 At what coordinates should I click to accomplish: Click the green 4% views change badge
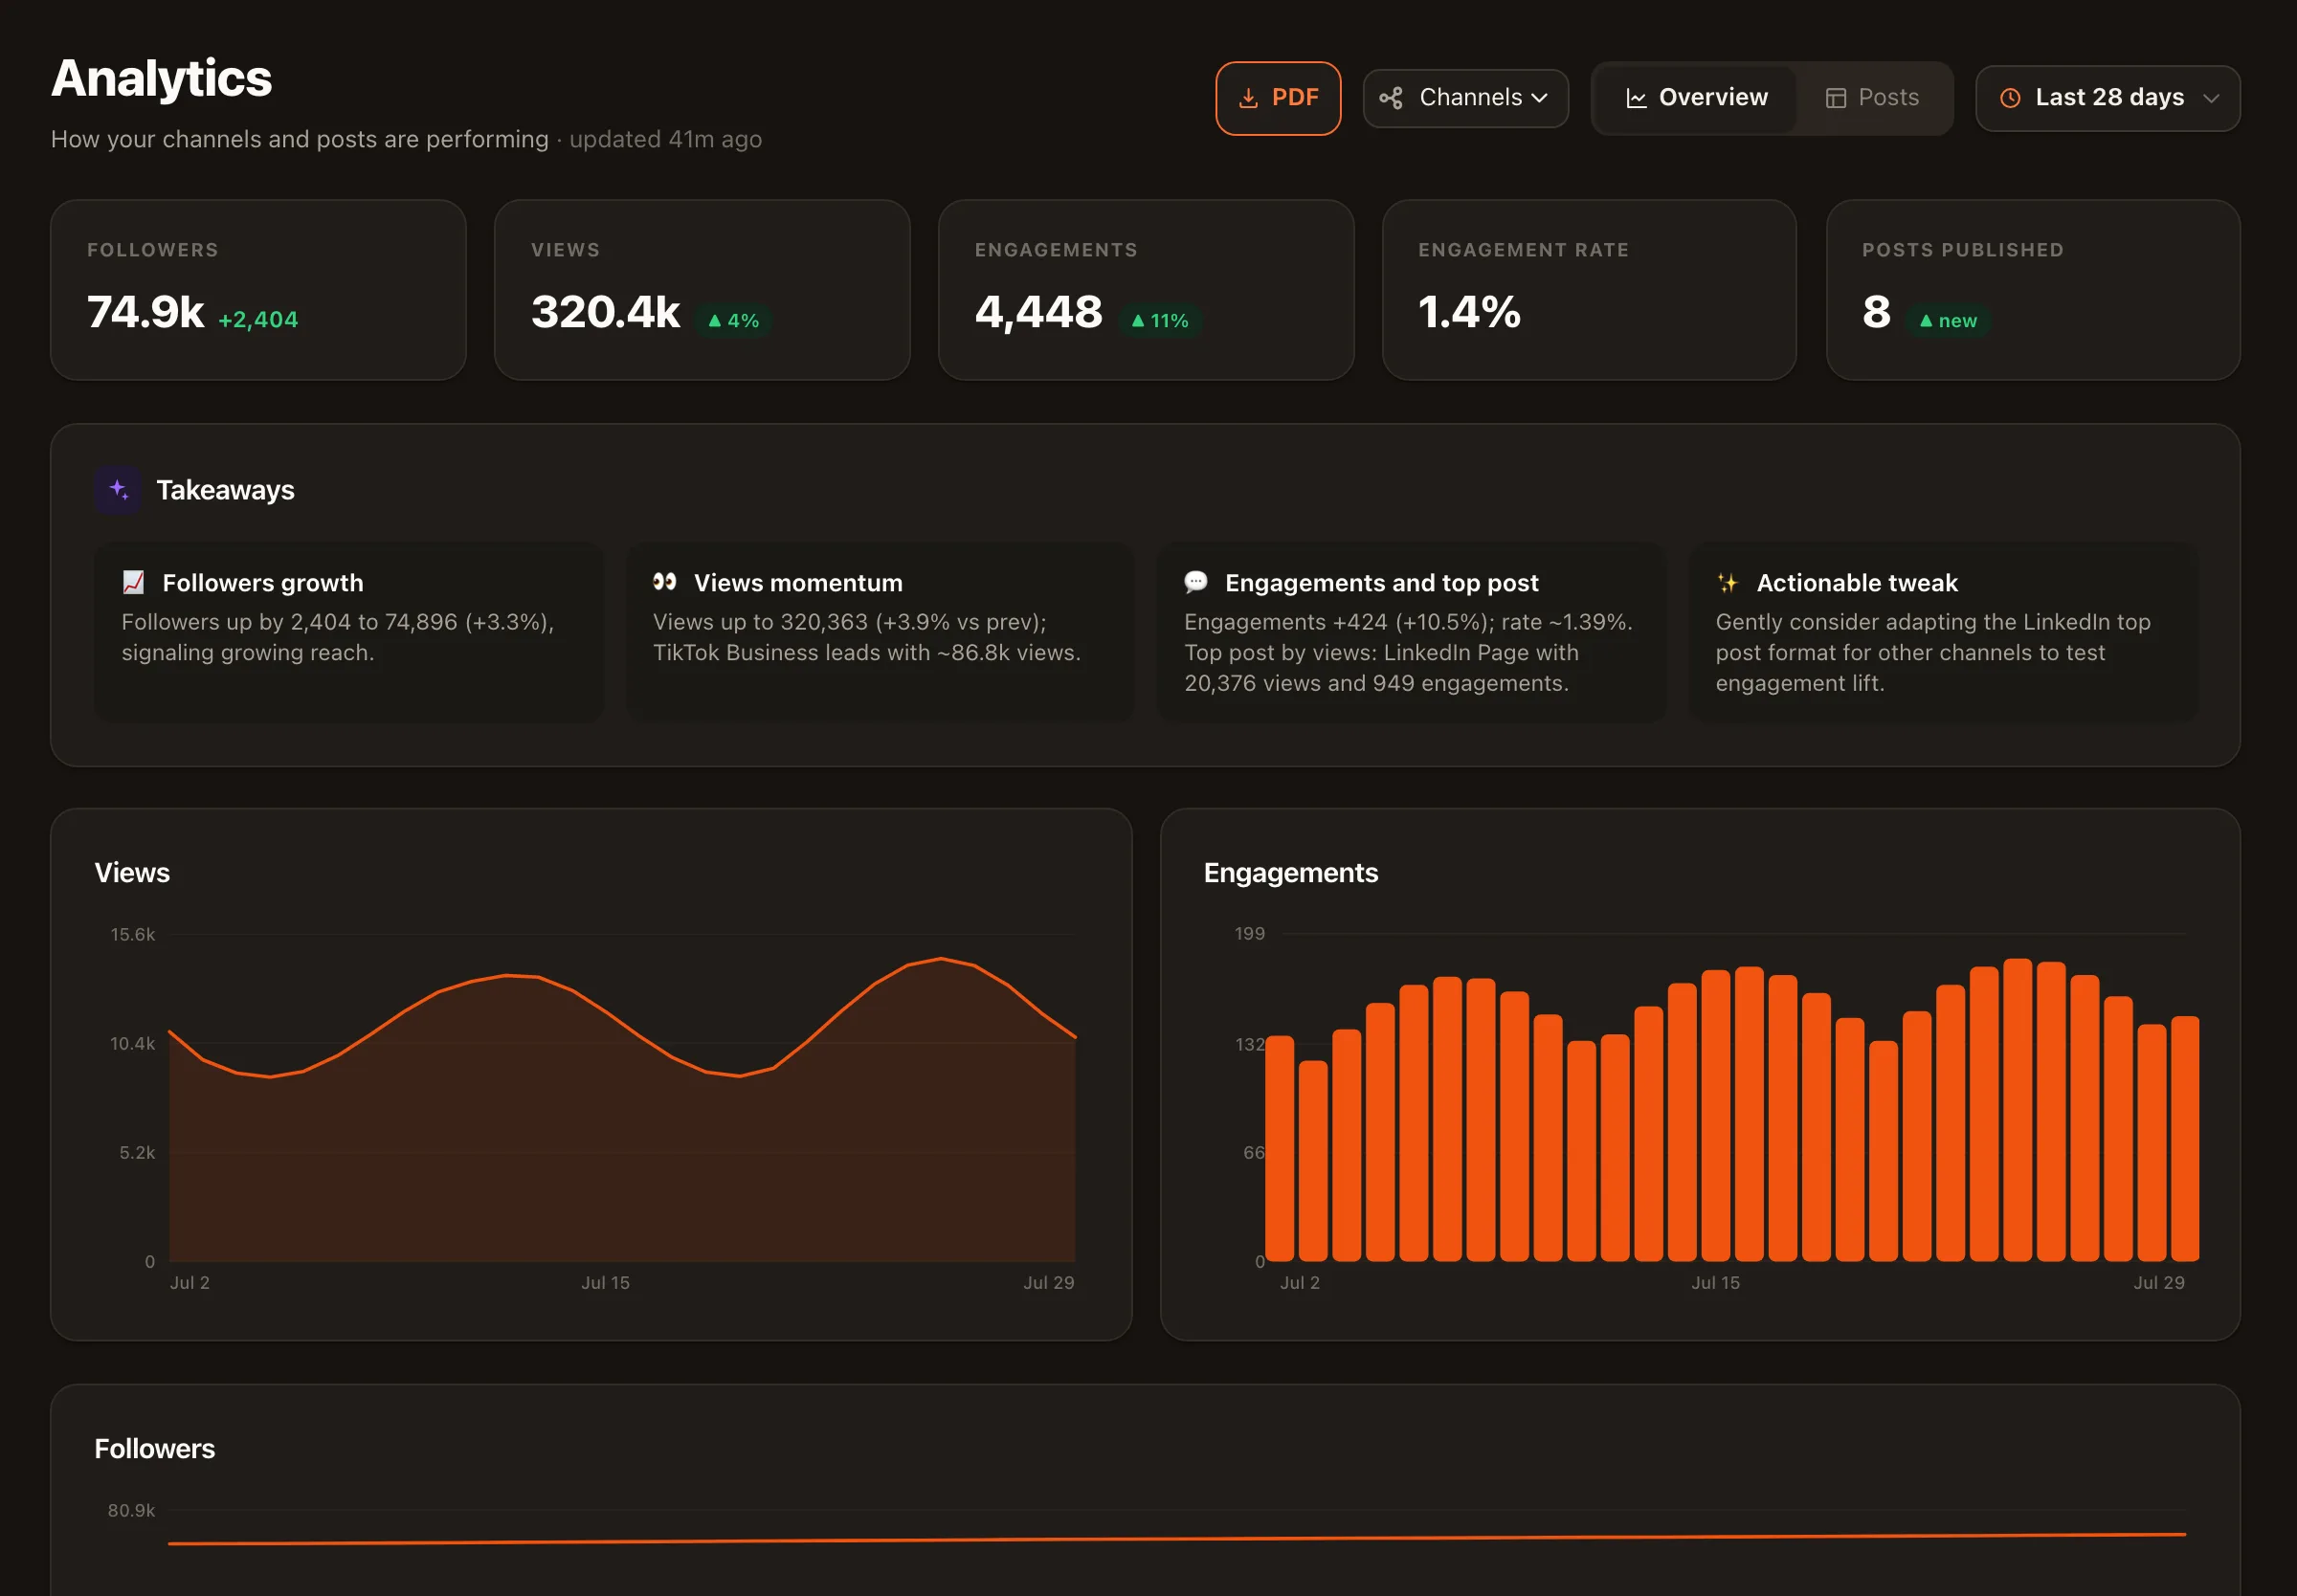pyautogui.click(x=733, y=320)
